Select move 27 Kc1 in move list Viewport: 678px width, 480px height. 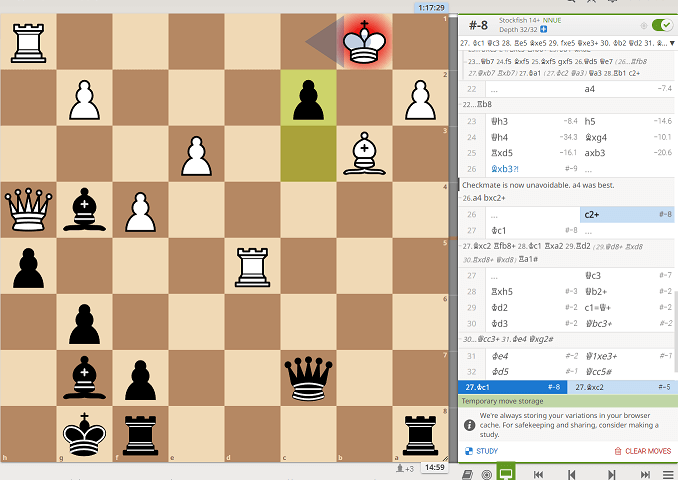(532, 230)
